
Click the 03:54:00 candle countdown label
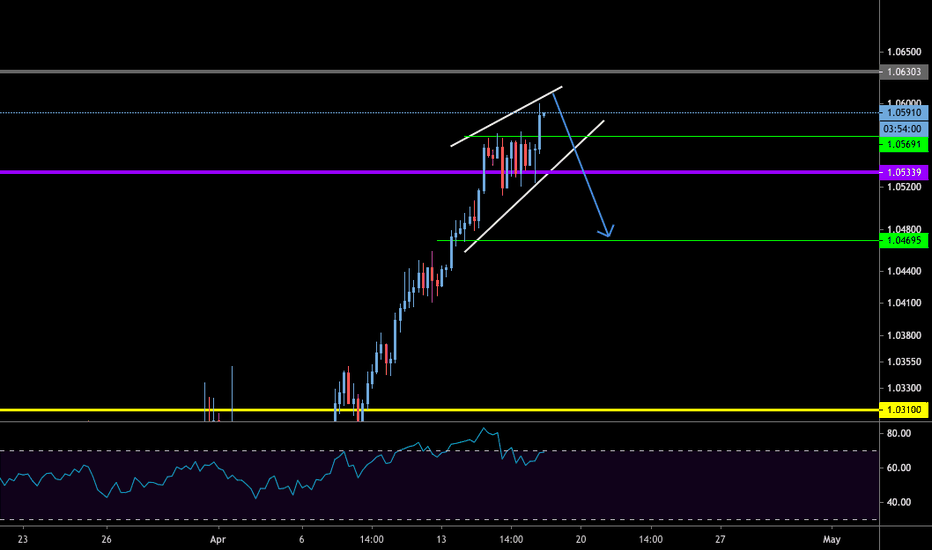click(903, 128)
